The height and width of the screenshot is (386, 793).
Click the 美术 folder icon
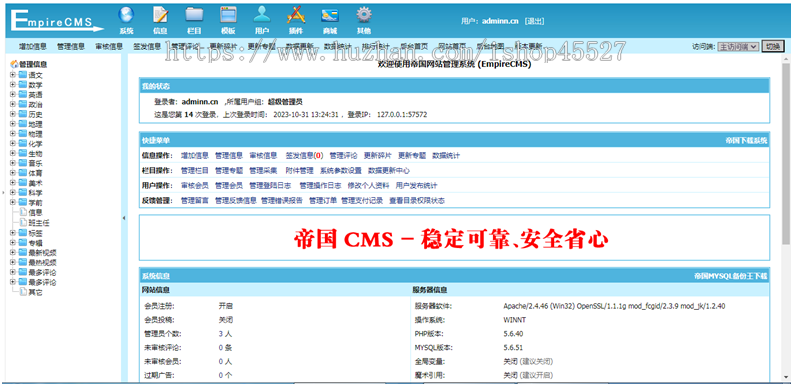[23, 183]
